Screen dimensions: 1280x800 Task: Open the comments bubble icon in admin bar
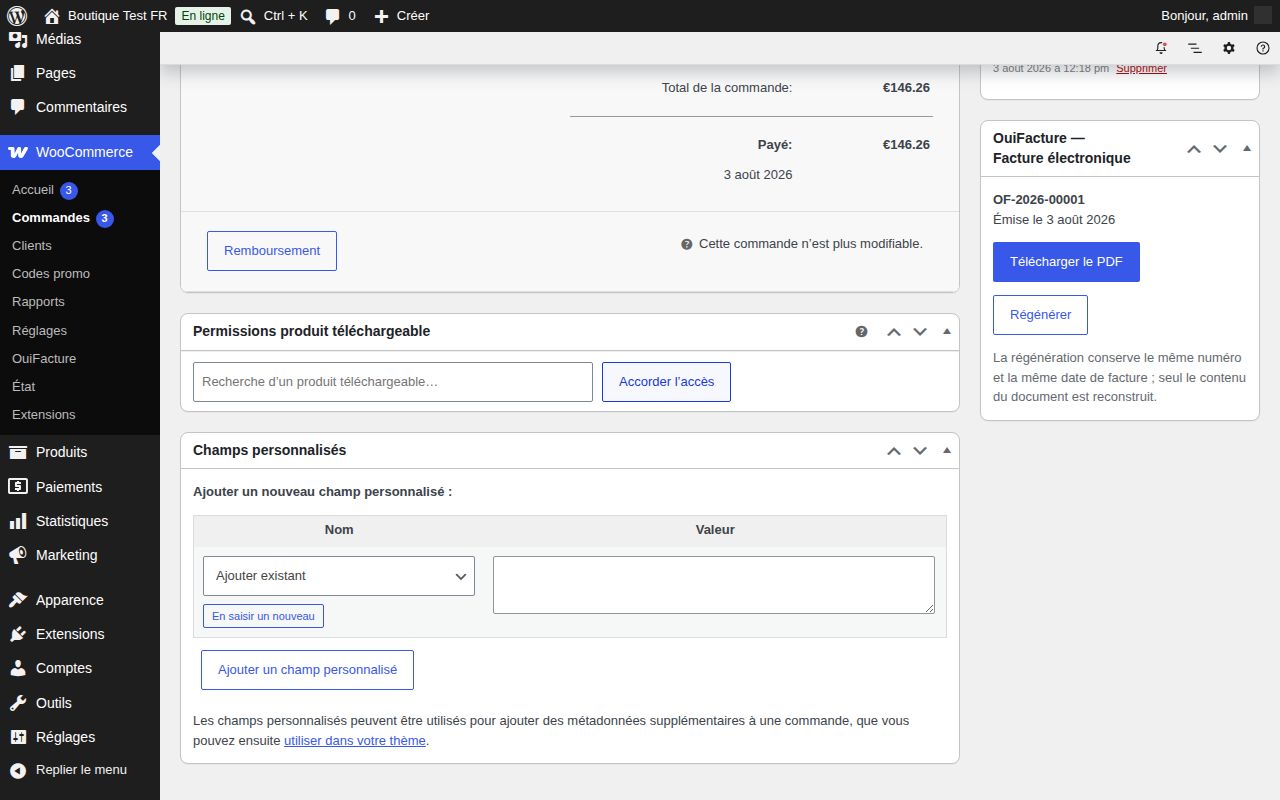(333, 16)
